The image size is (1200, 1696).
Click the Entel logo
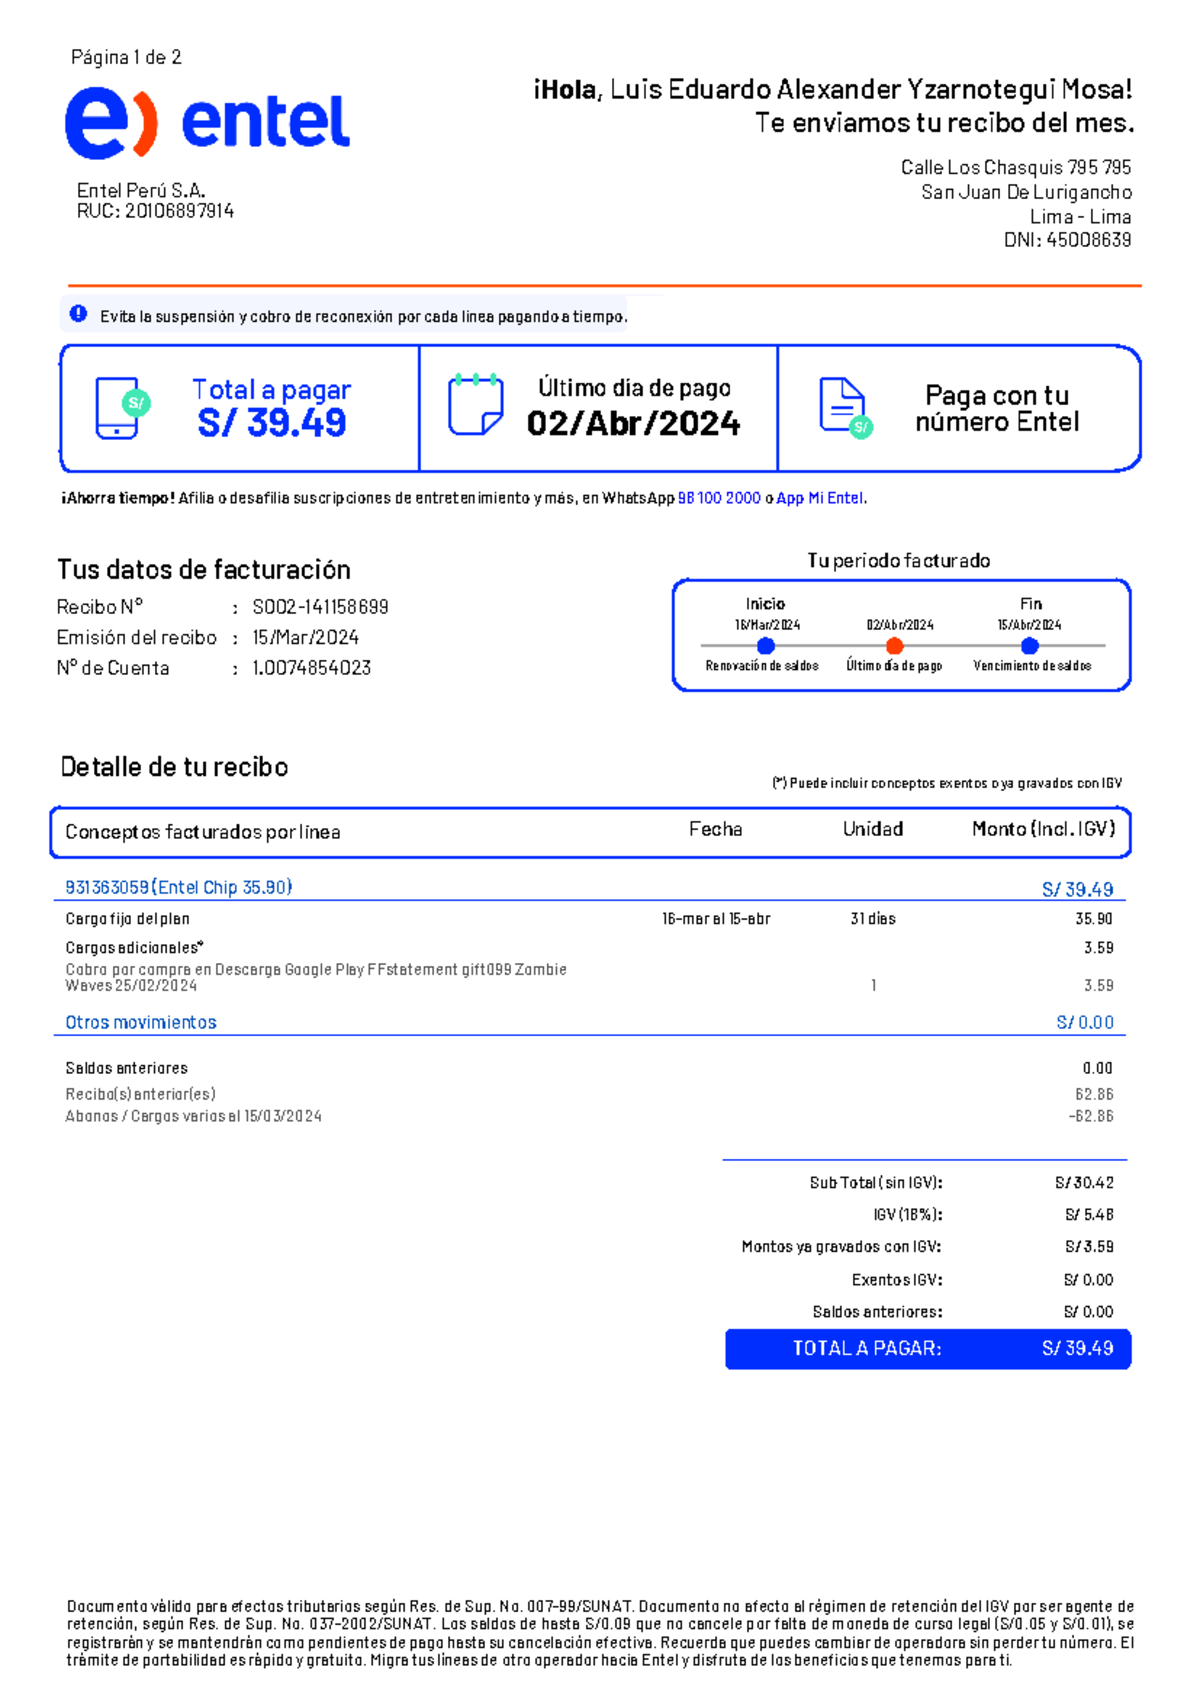tap(207, 122)
